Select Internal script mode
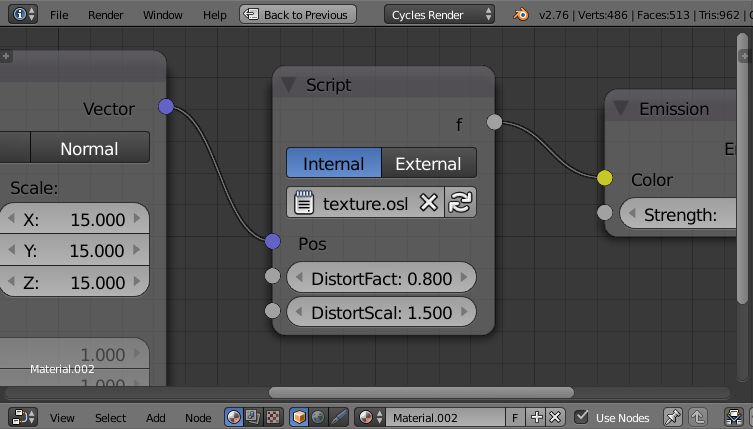The width and height of the screenshot is (753, 429). point(334,163)
